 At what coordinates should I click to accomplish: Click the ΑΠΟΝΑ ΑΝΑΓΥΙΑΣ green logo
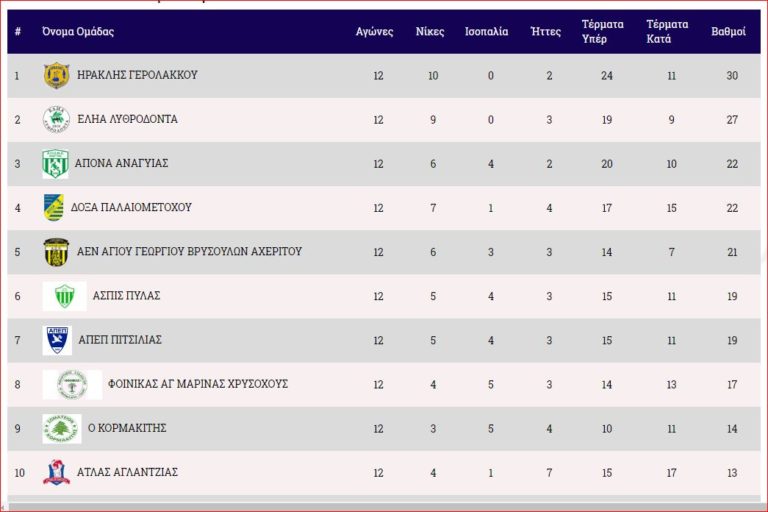tap(55, 163)
